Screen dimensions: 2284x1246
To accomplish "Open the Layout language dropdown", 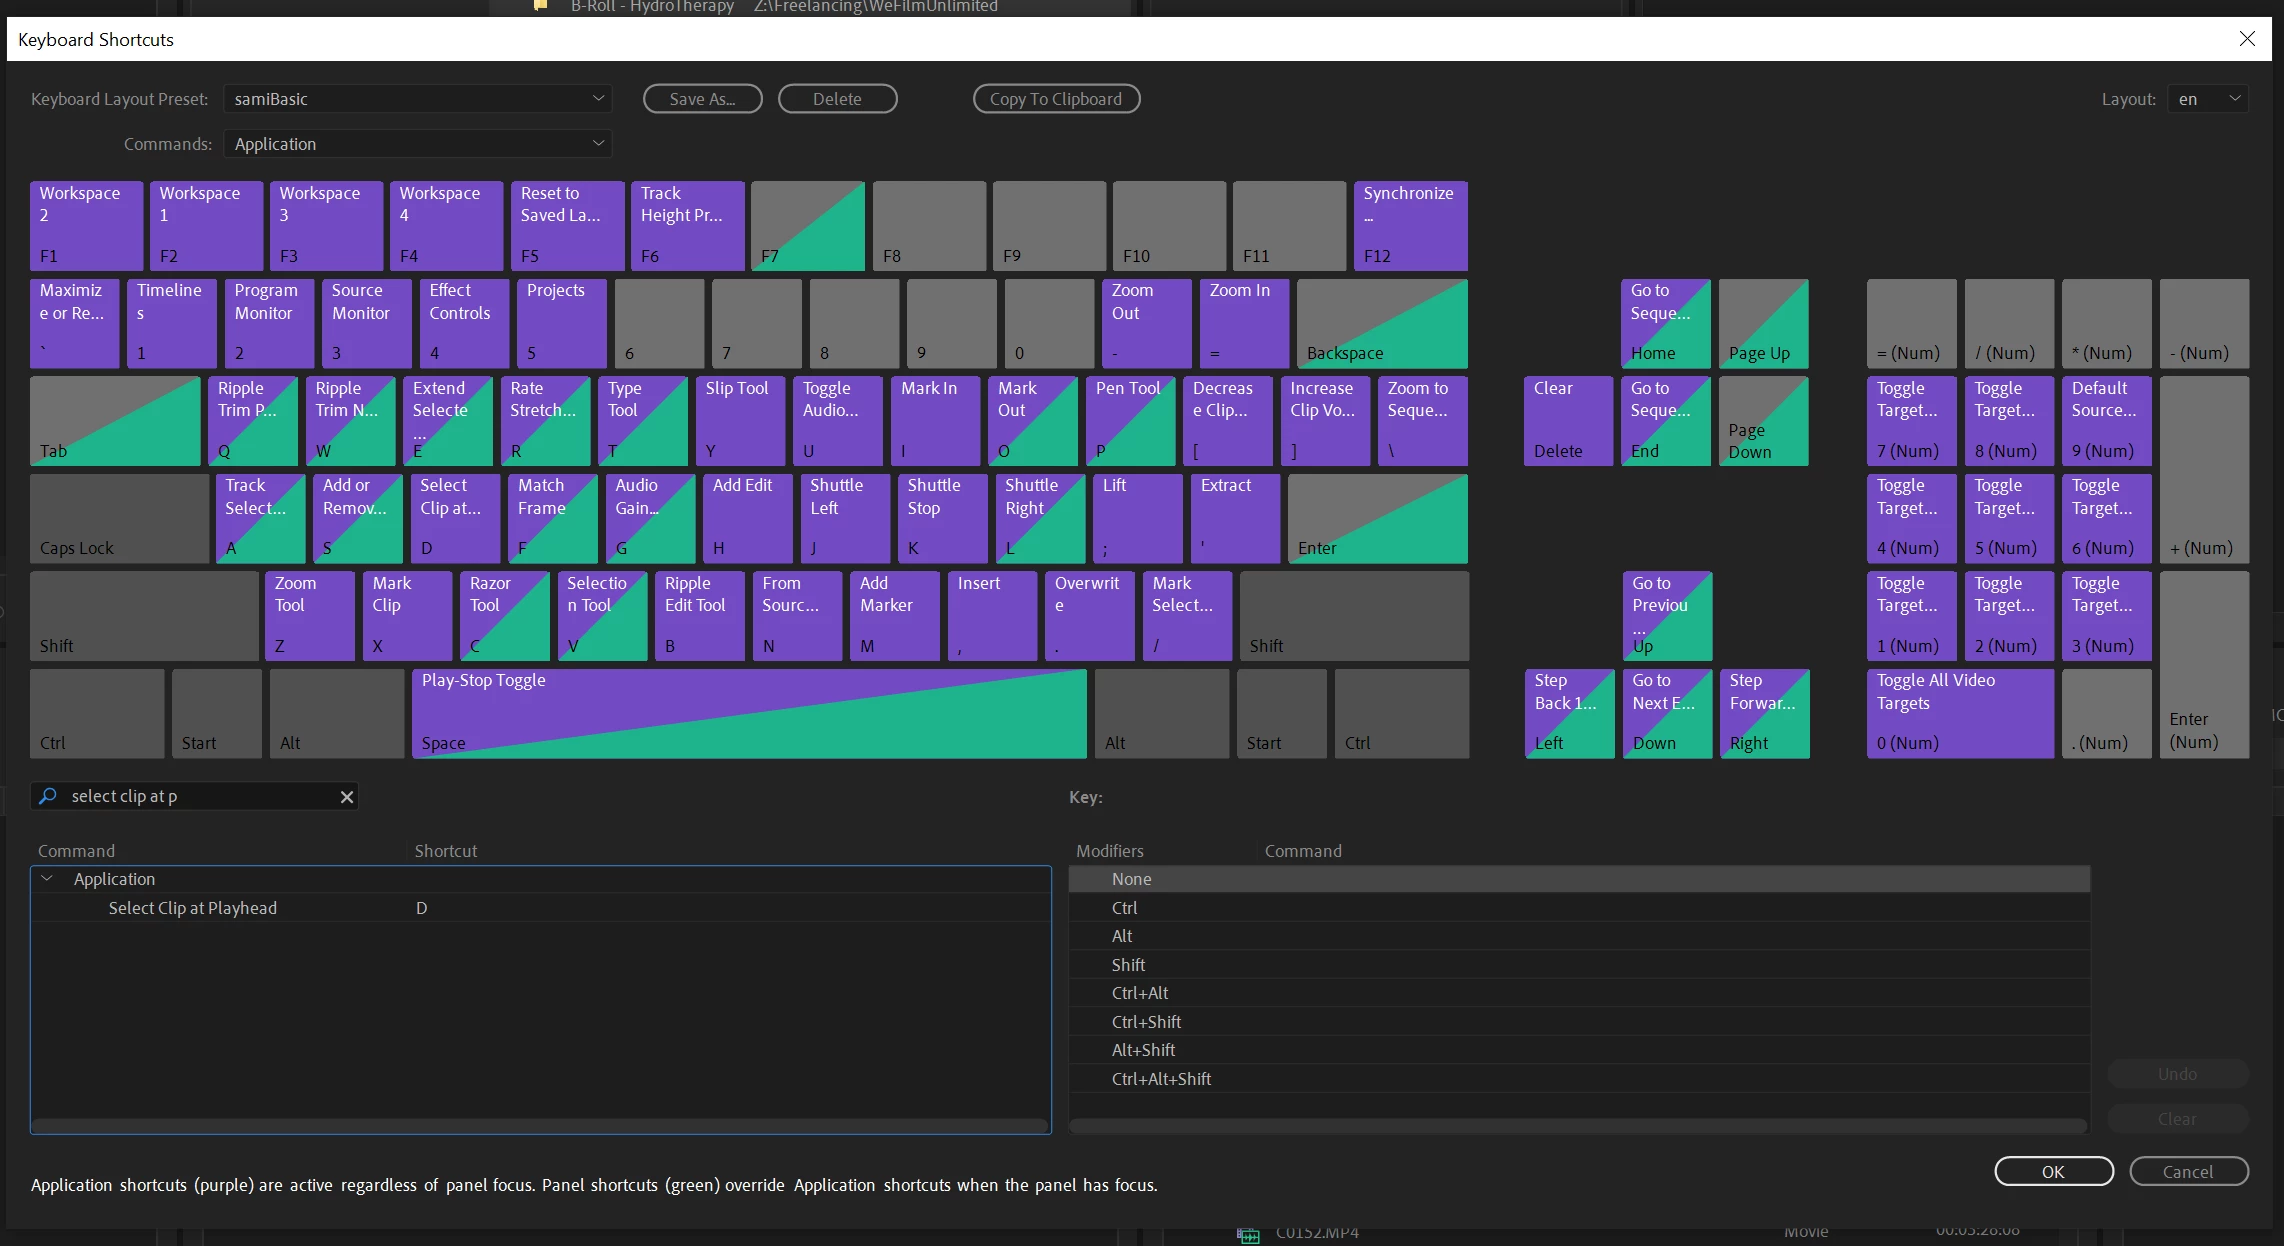I will click(x=2208, y=99).
